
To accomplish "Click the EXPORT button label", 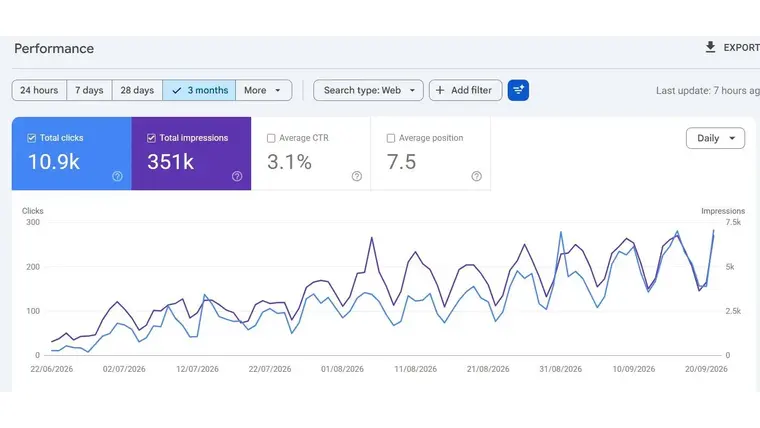I will pos(741,48).
